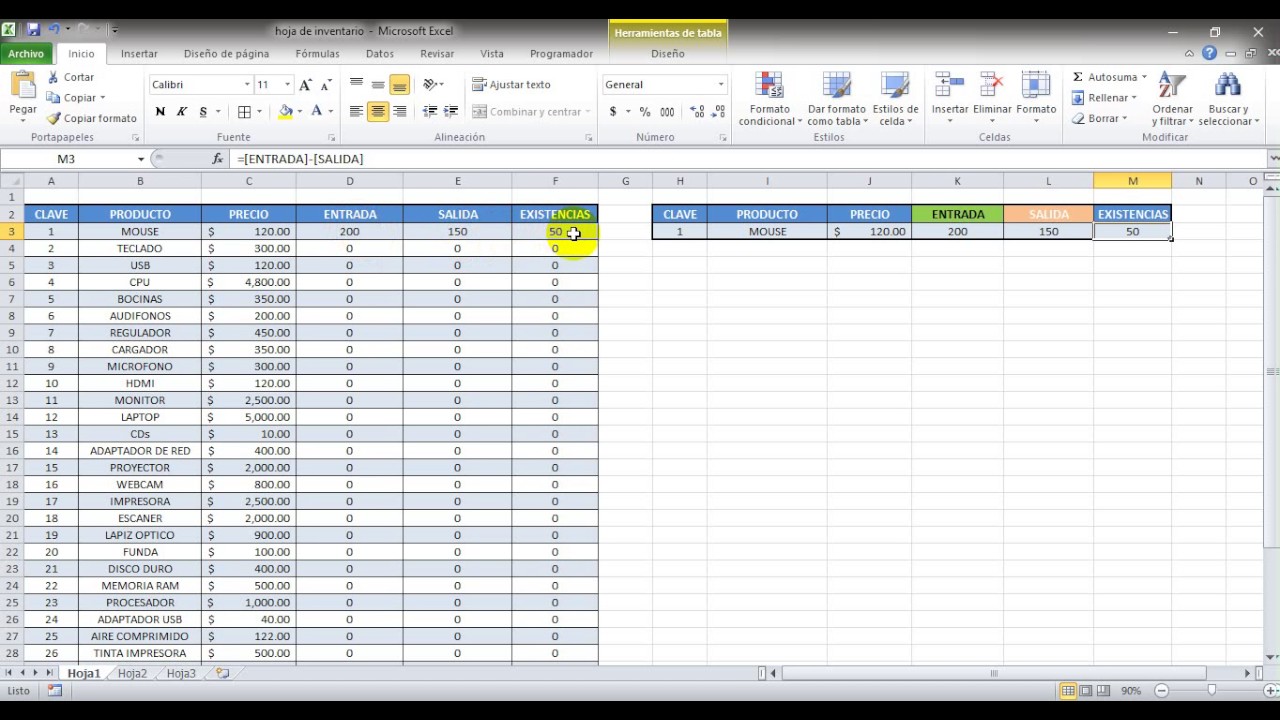This screenshot has height=720, width=1280.
Task: Toggle italic K formatting
Action: click(x=182, y=112)
